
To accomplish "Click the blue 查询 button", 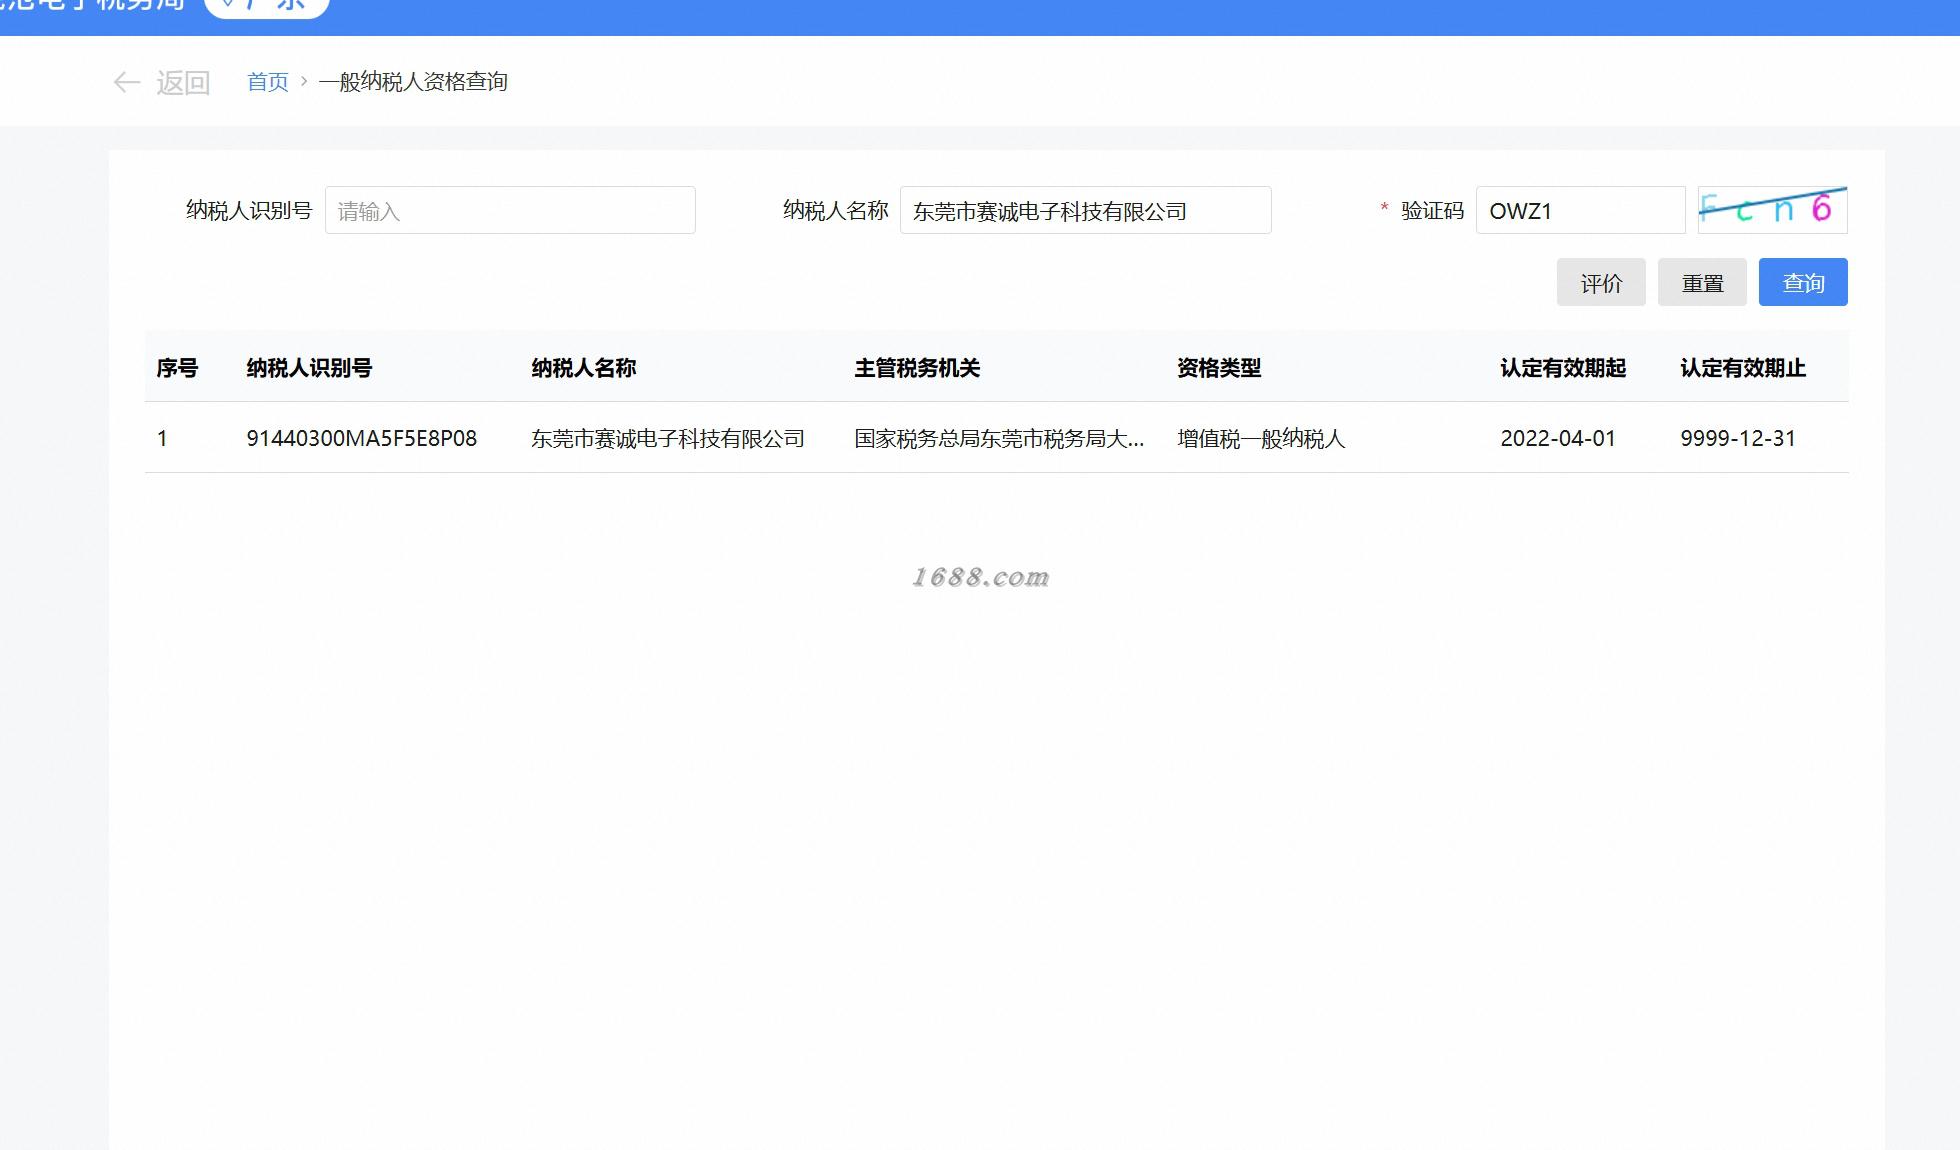I will (1802, 283).
